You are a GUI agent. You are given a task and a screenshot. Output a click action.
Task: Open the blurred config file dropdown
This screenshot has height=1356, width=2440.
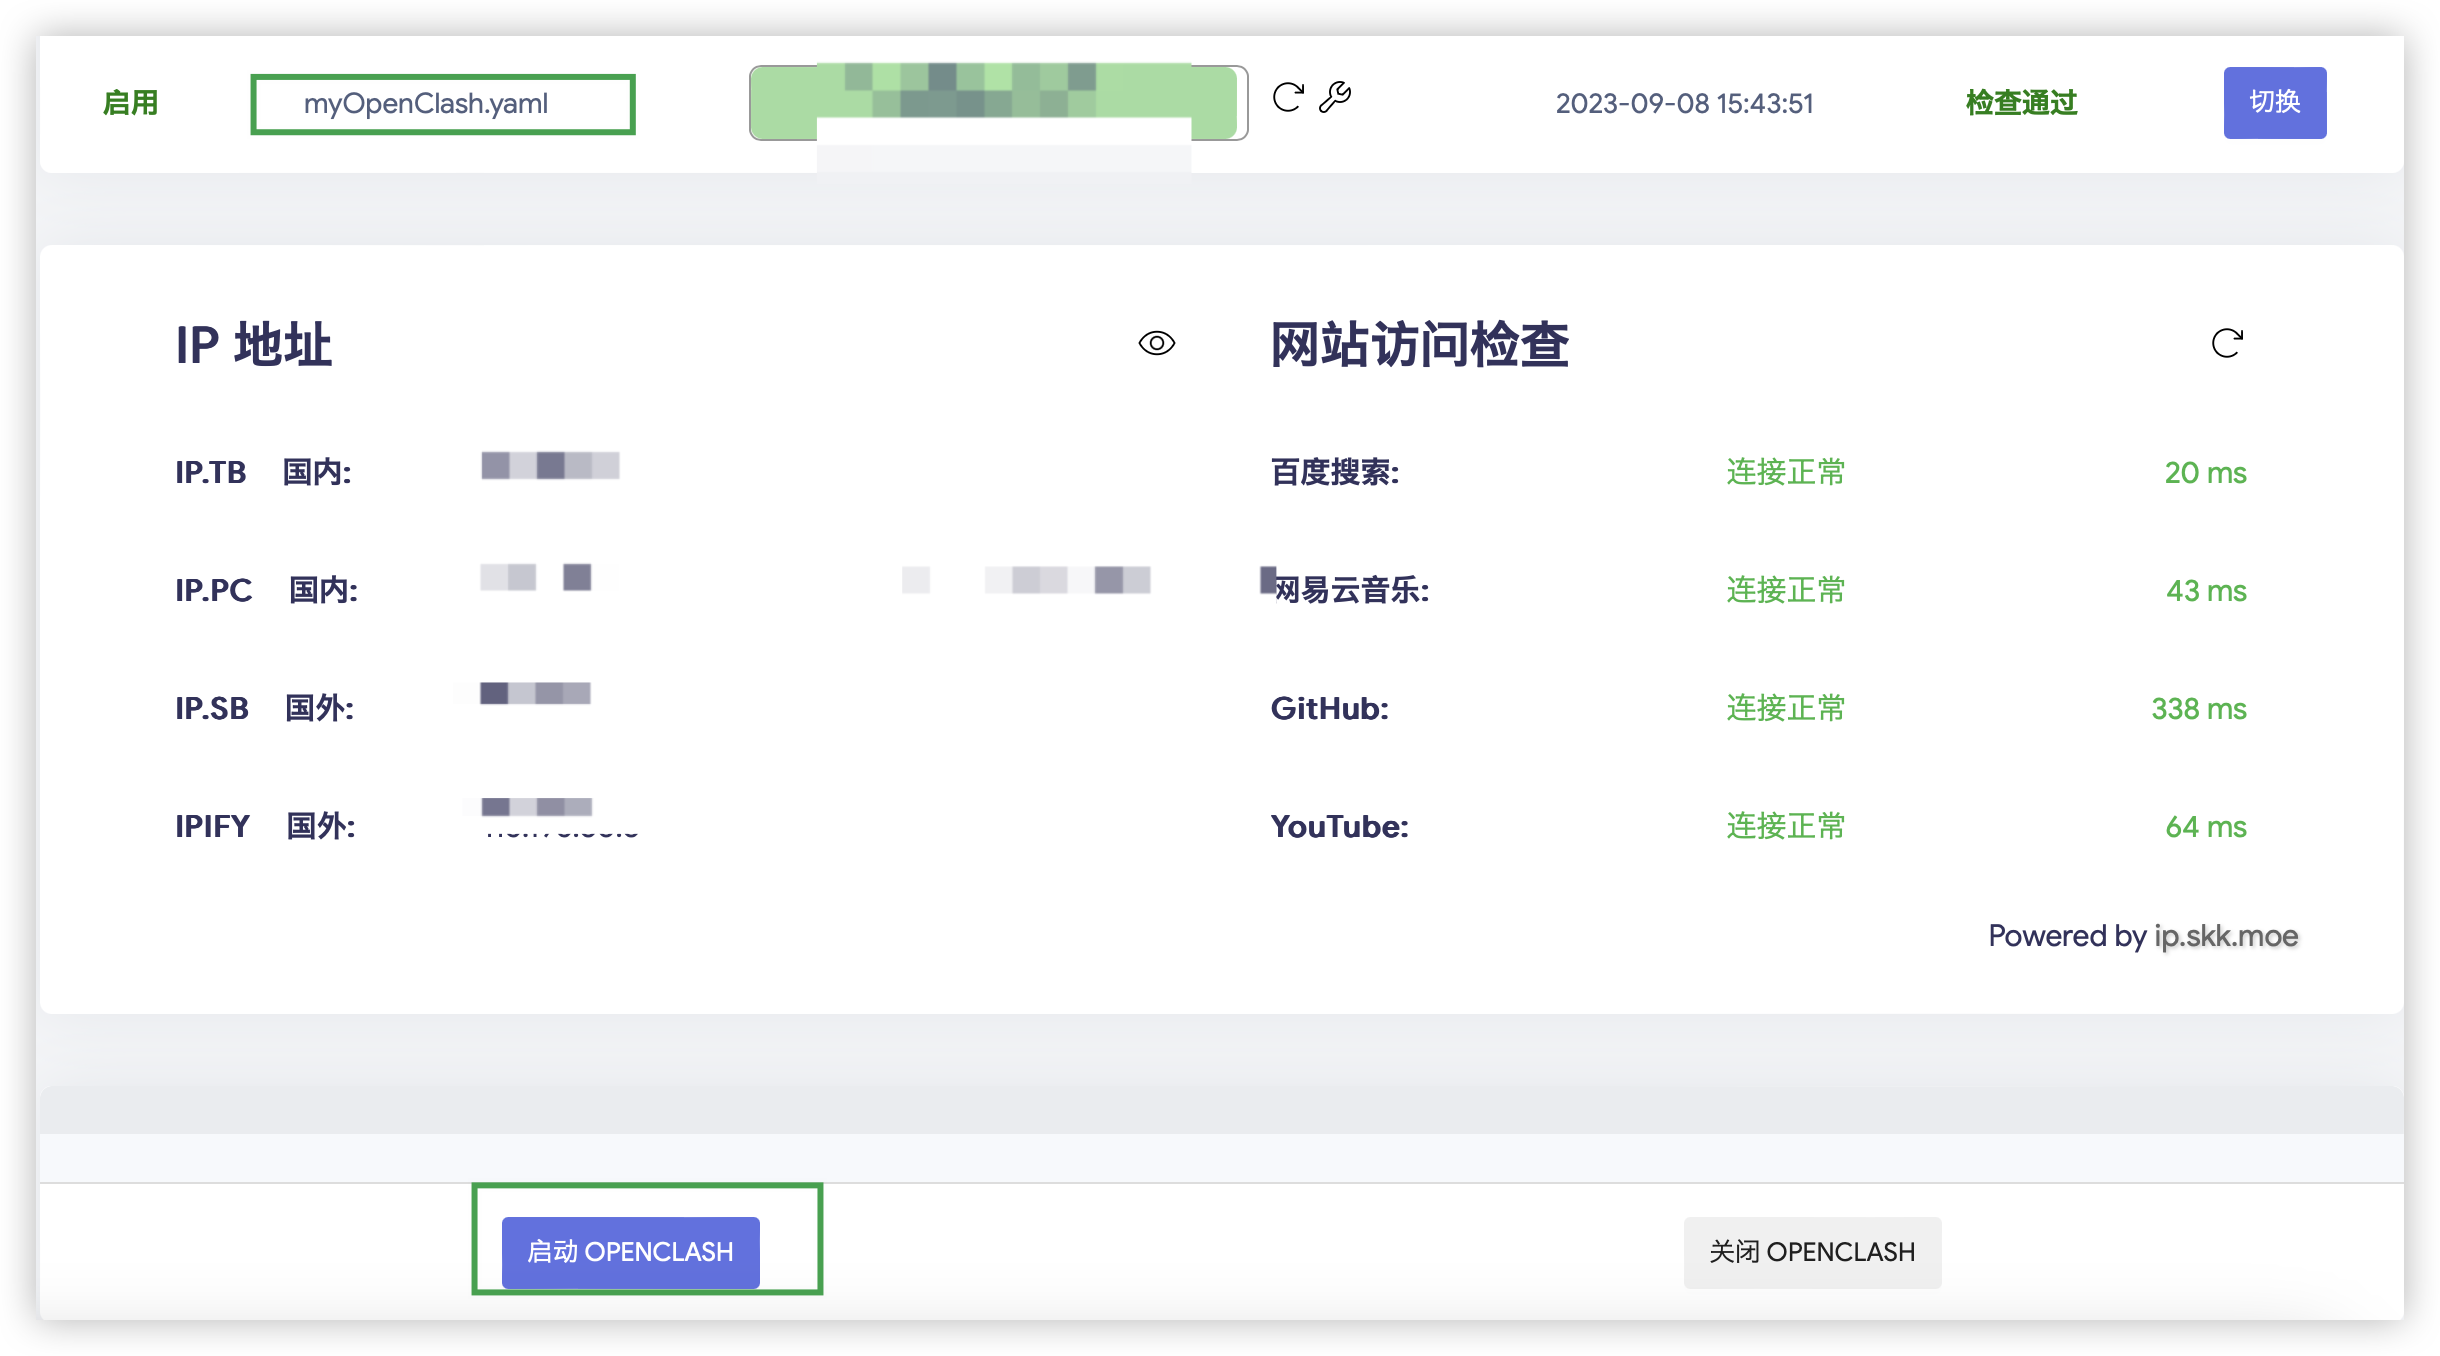(x=997, y=103)
